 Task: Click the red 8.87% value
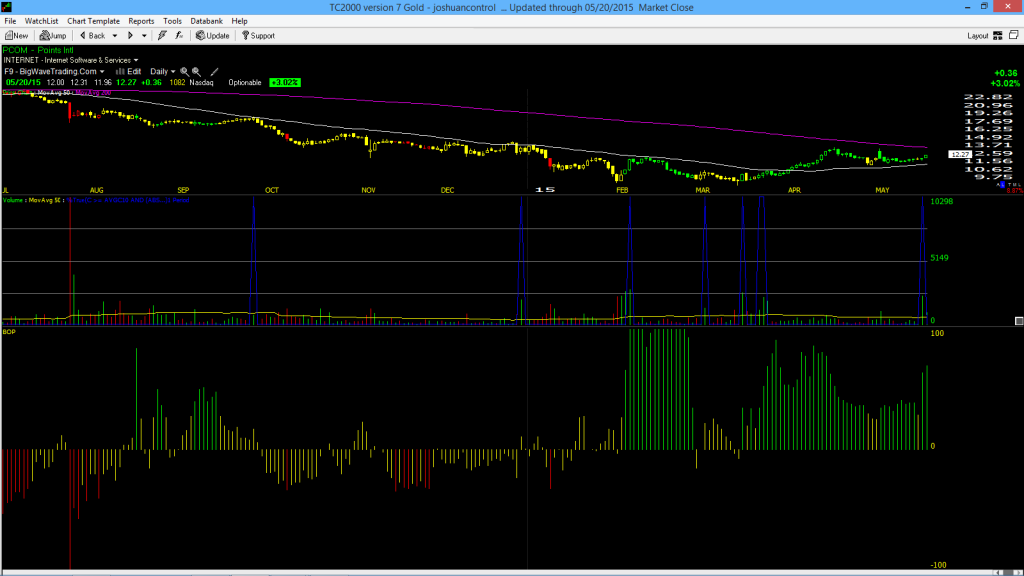pos(1015,191)
